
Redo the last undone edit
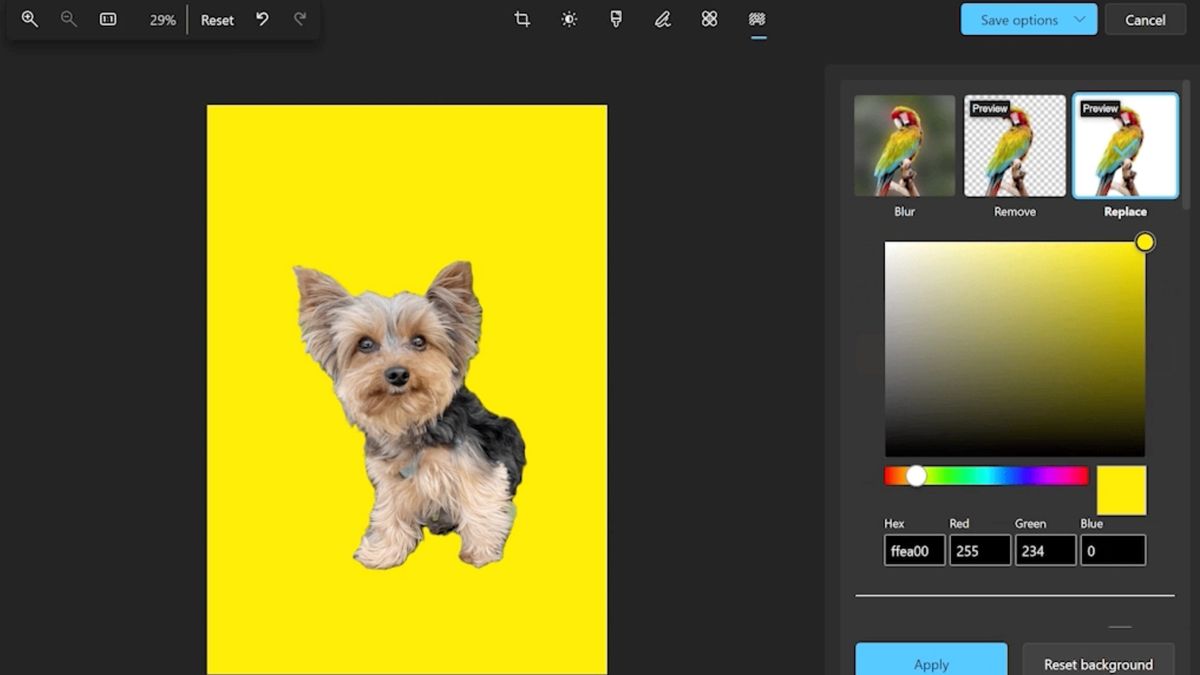click(x=300, y=19)
